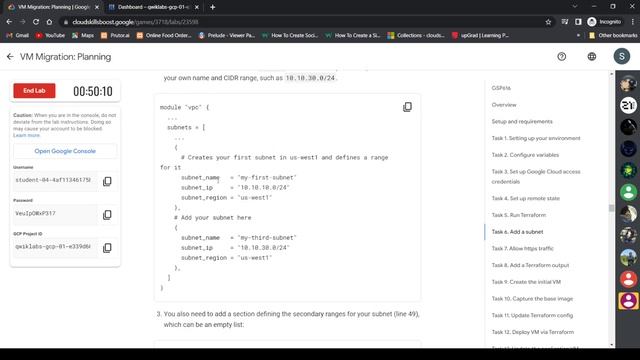Click the password field value

click(56, 213)
